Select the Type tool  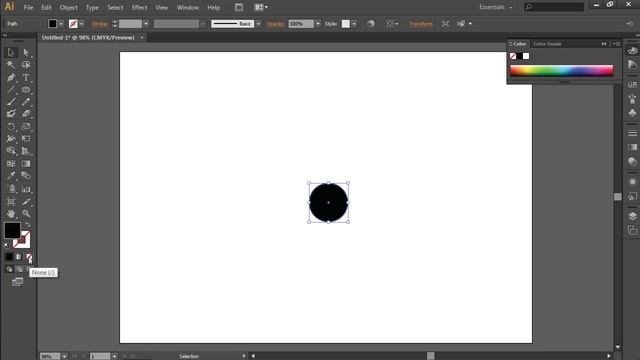[26, 78]
